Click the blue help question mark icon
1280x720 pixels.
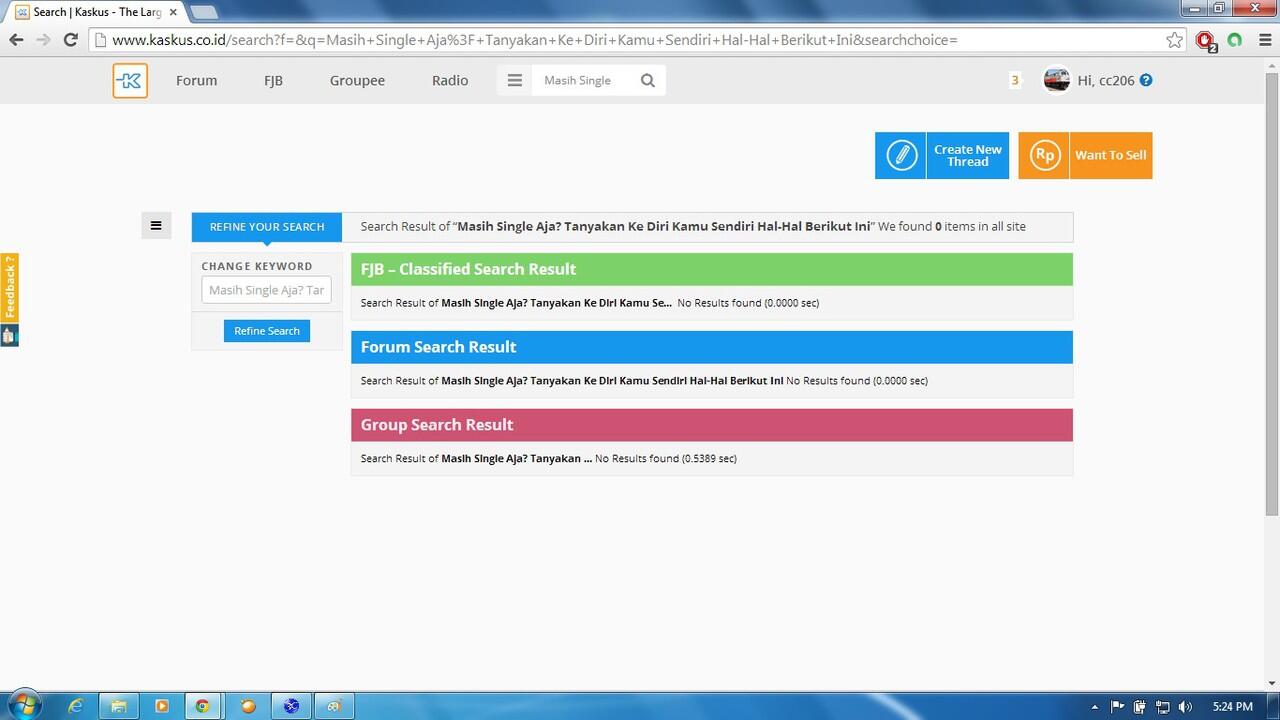pyautogui.click(x=1146, y=80)
